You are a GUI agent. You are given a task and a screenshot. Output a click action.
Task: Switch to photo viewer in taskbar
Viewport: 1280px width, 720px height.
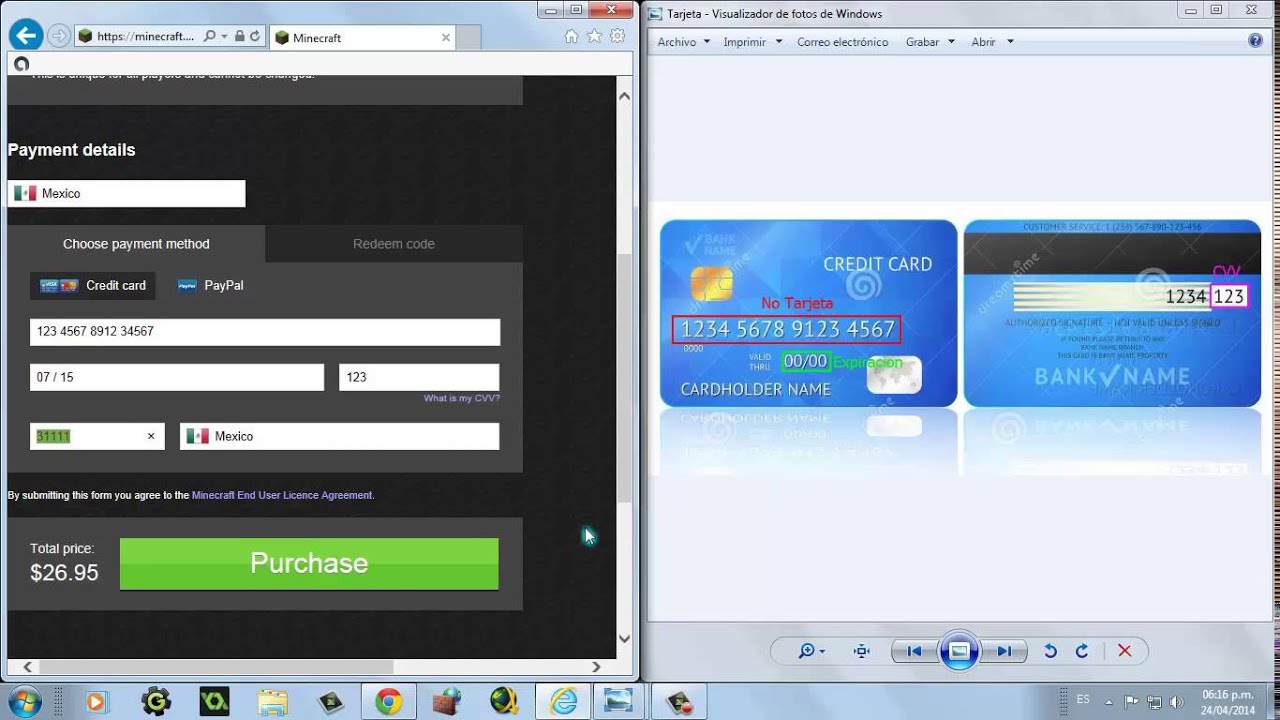click(x=620, y=702)
